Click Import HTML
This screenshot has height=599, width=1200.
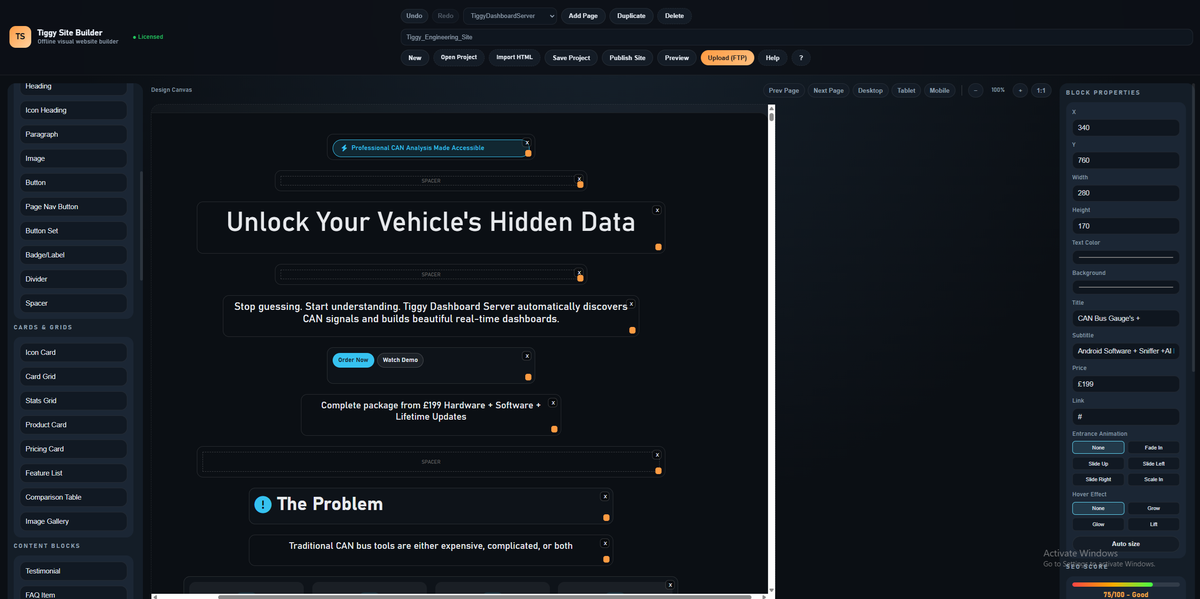[x=515, y=58]
